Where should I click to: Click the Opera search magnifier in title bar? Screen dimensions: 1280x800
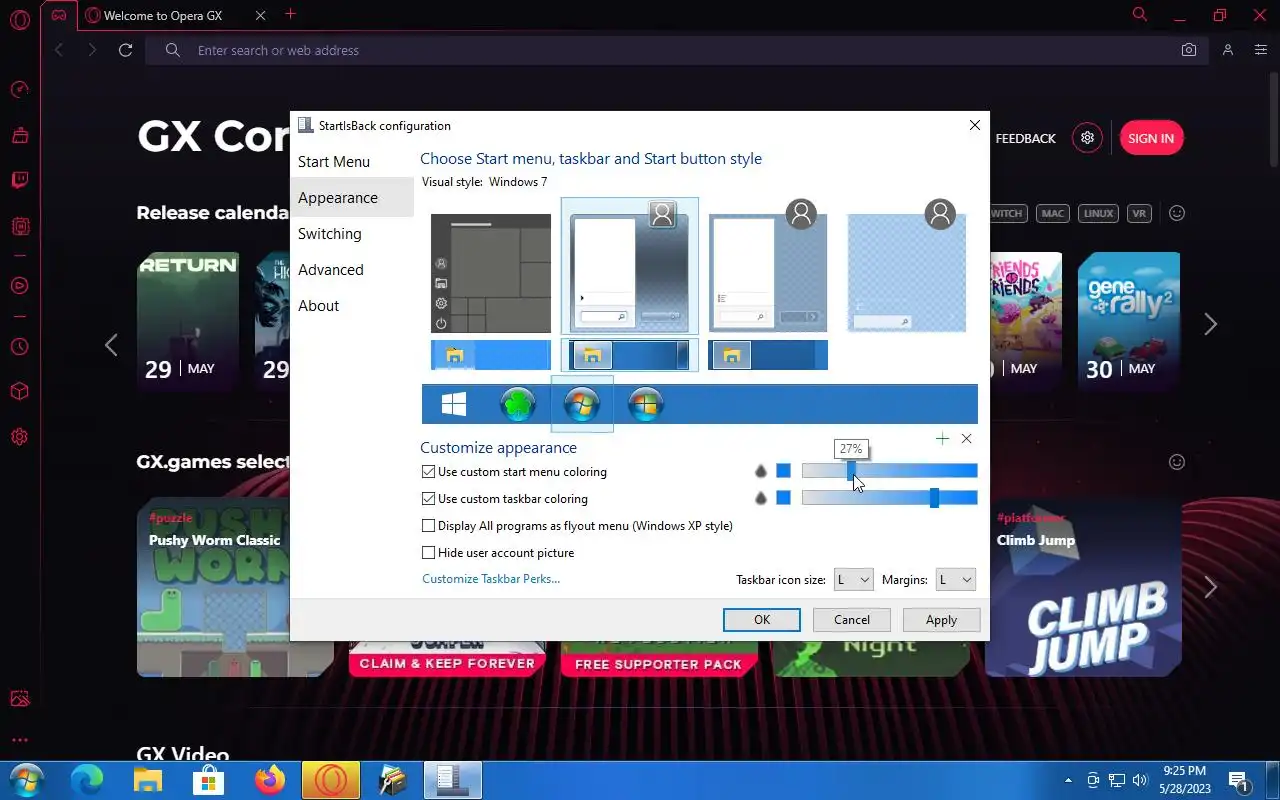1140,14
